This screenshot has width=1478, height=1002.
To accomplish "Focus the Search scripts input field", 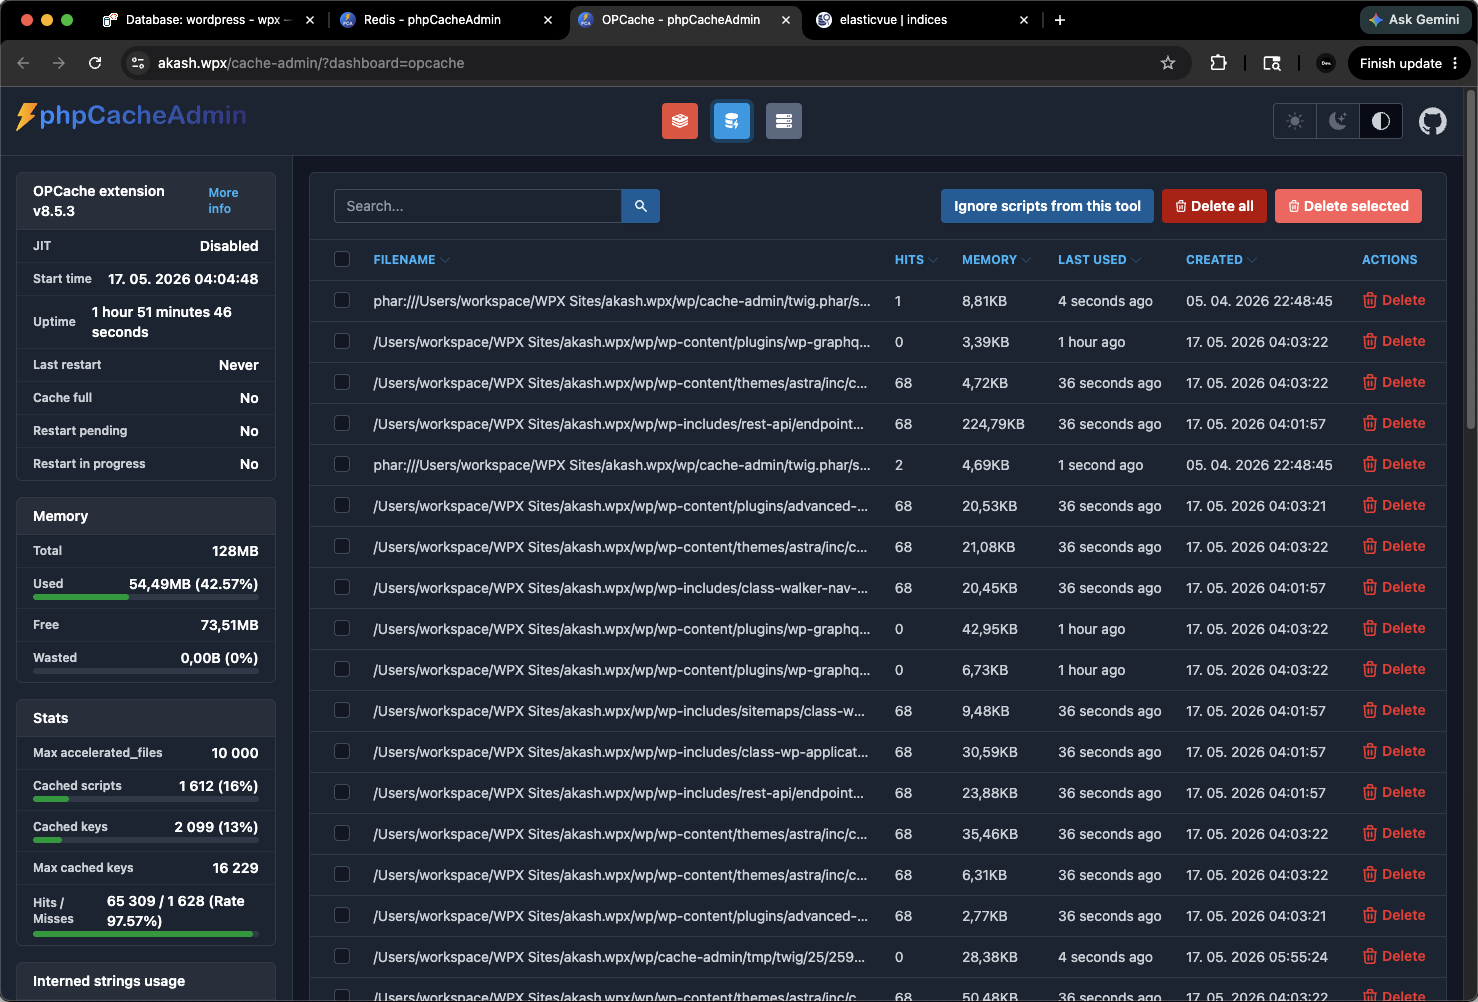I will 478,206.
